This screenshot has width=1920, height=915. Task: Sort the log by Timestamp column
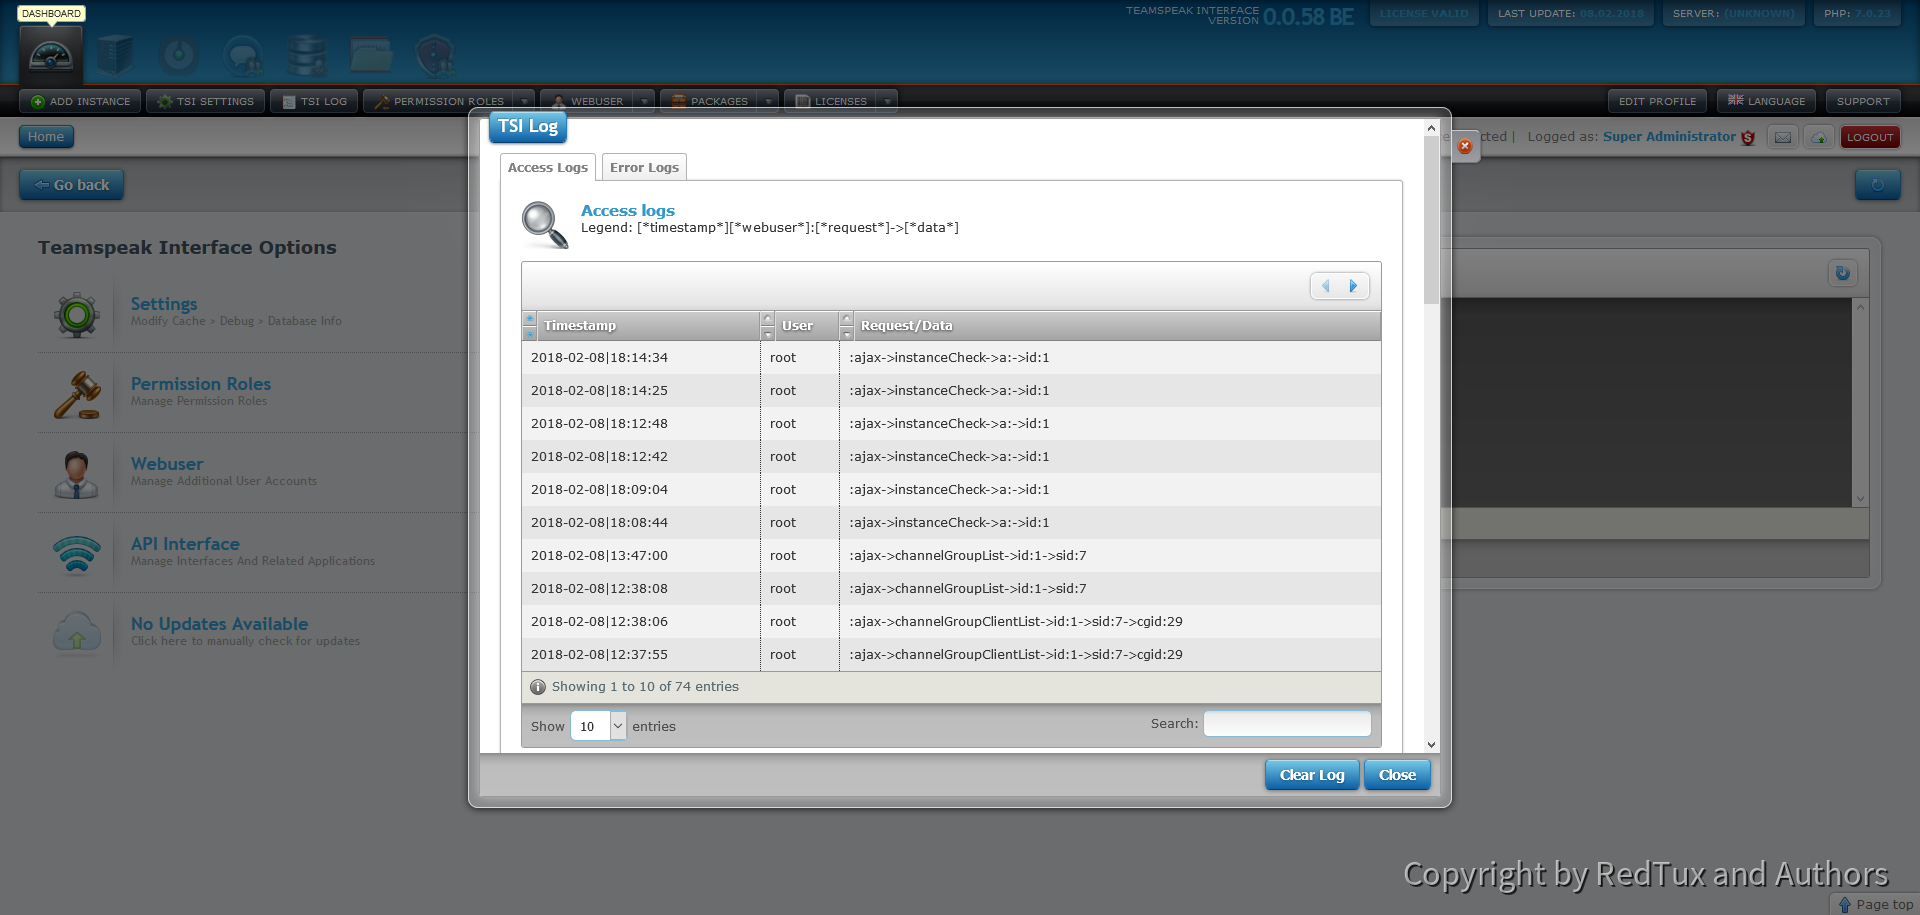641,326
